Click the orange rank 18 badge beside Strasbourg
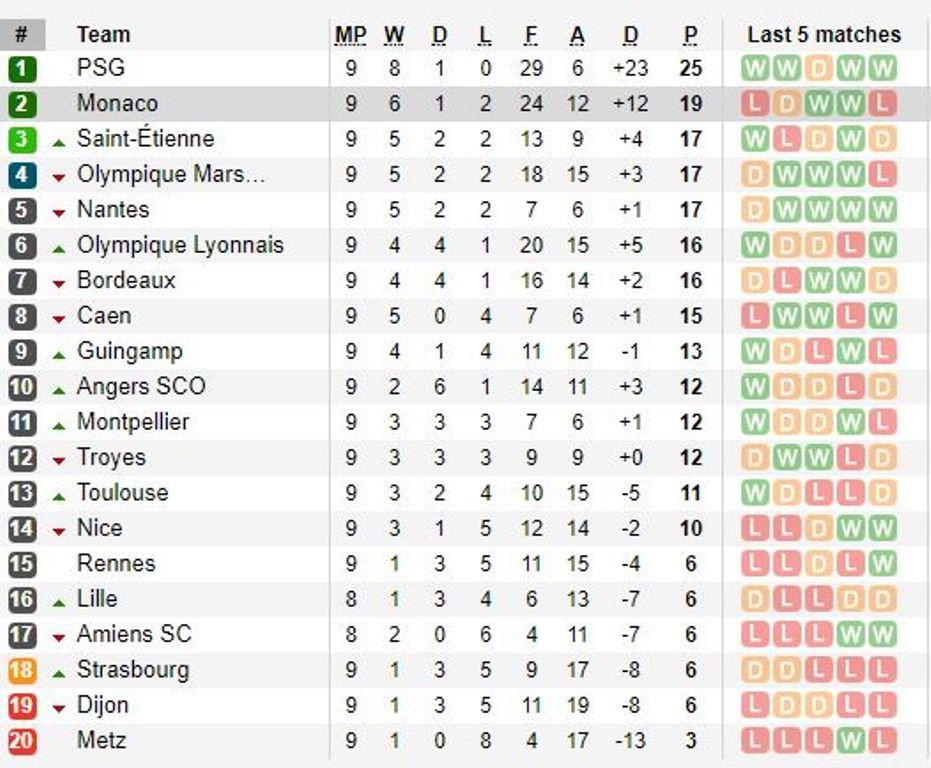 pyautogui.click(x=22, y=670)
